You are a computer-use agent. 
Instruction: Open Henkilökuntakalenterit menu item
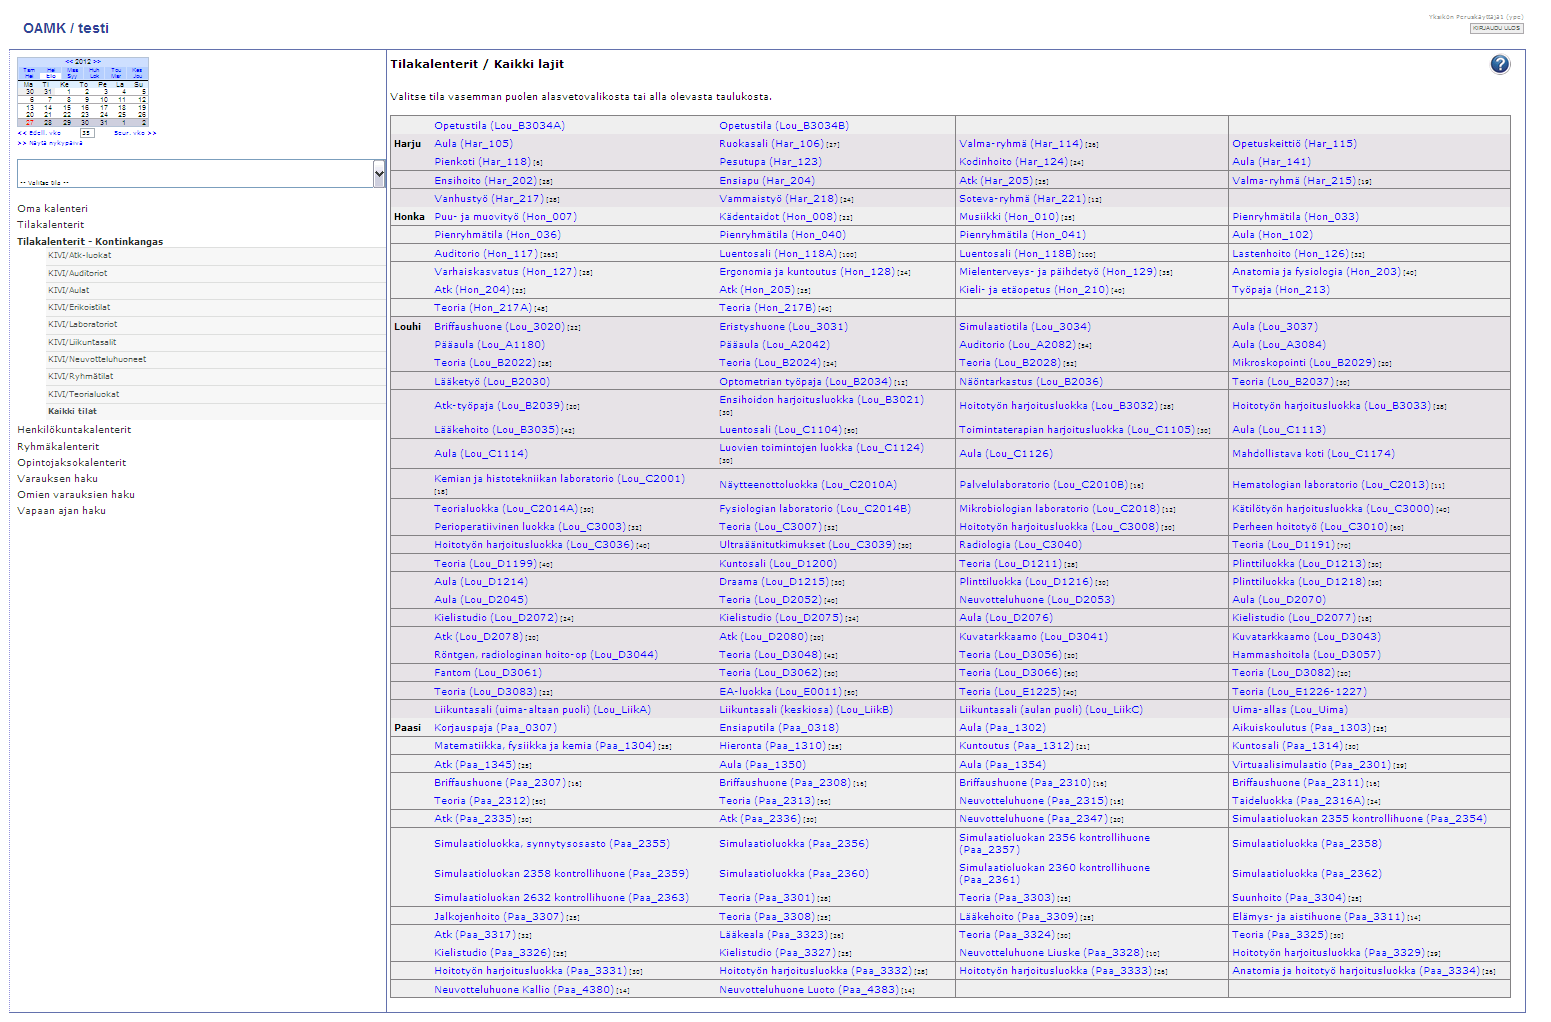(x=74, y=430)
